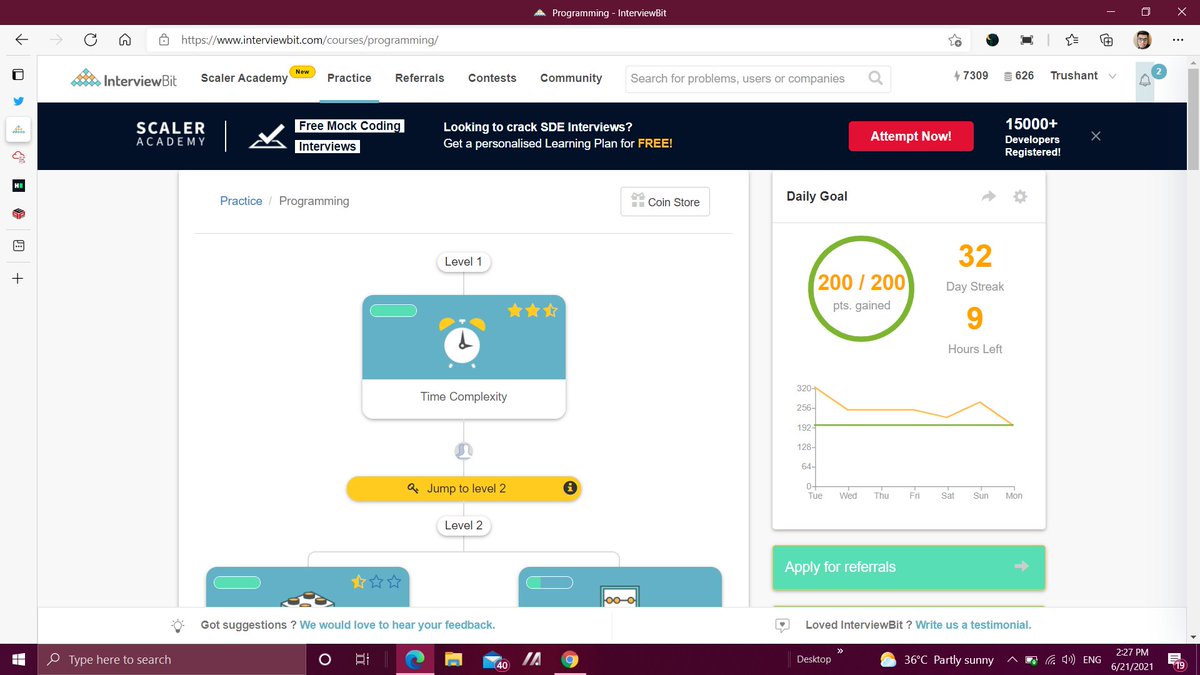
Task: Open the Mail app on taskbar
Action: point(494,660)
